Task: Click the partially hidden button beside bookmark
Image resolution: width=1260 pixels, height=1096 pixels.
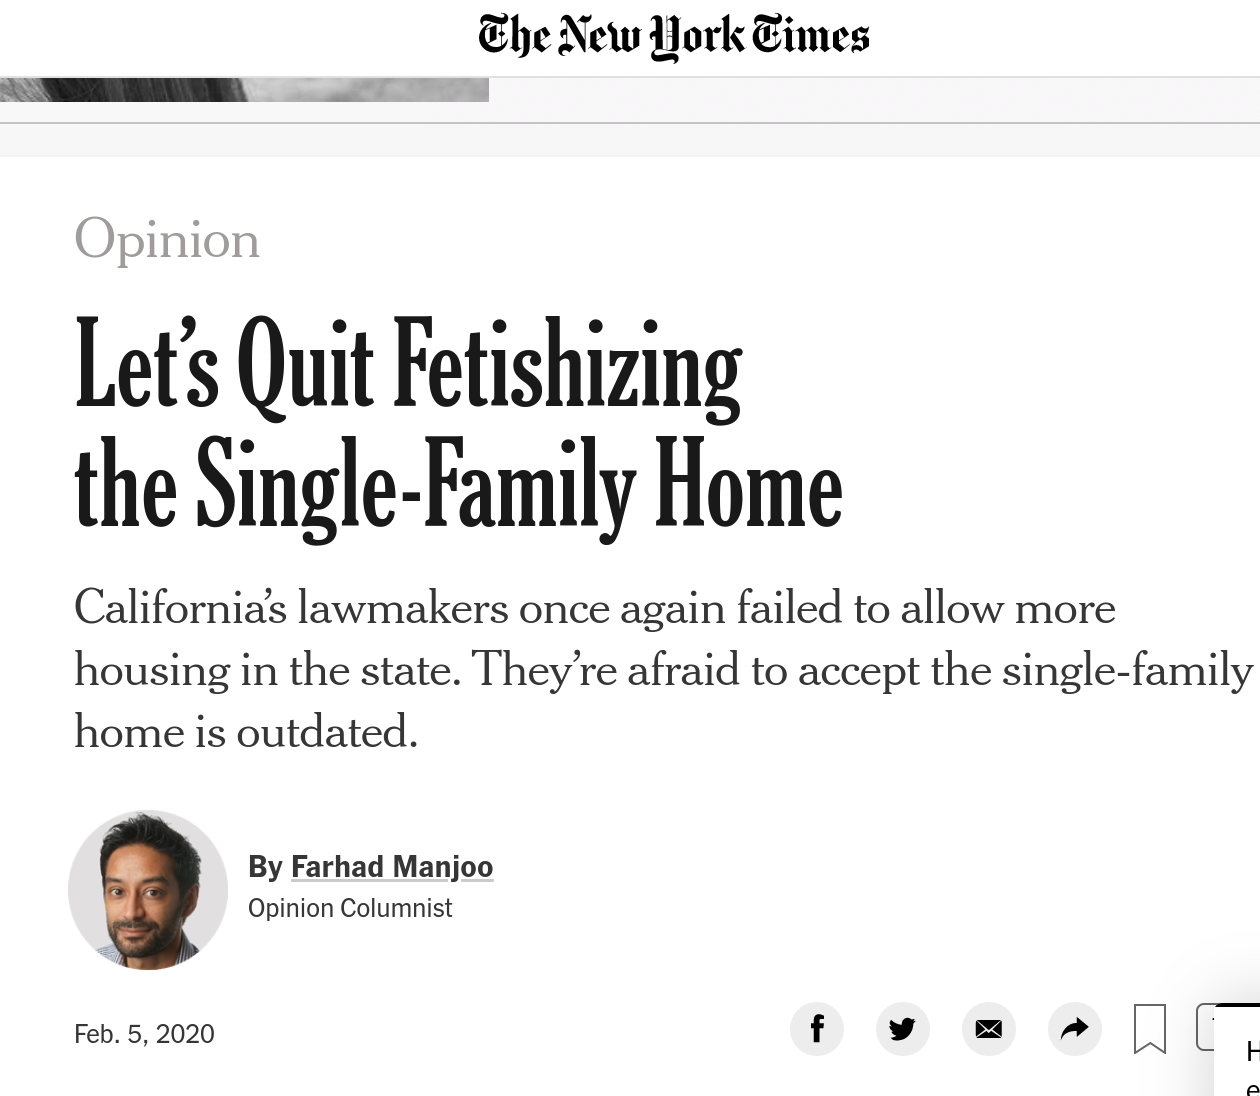Action: click(1205, 1028)
